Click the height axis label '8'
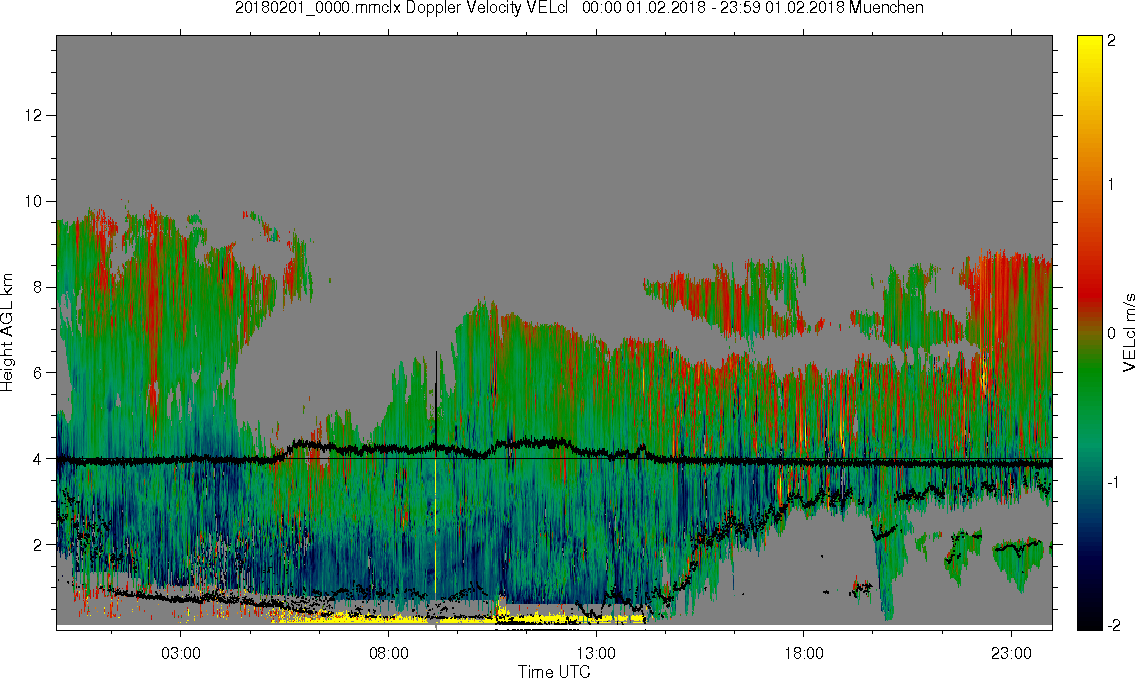 [38, 287]
